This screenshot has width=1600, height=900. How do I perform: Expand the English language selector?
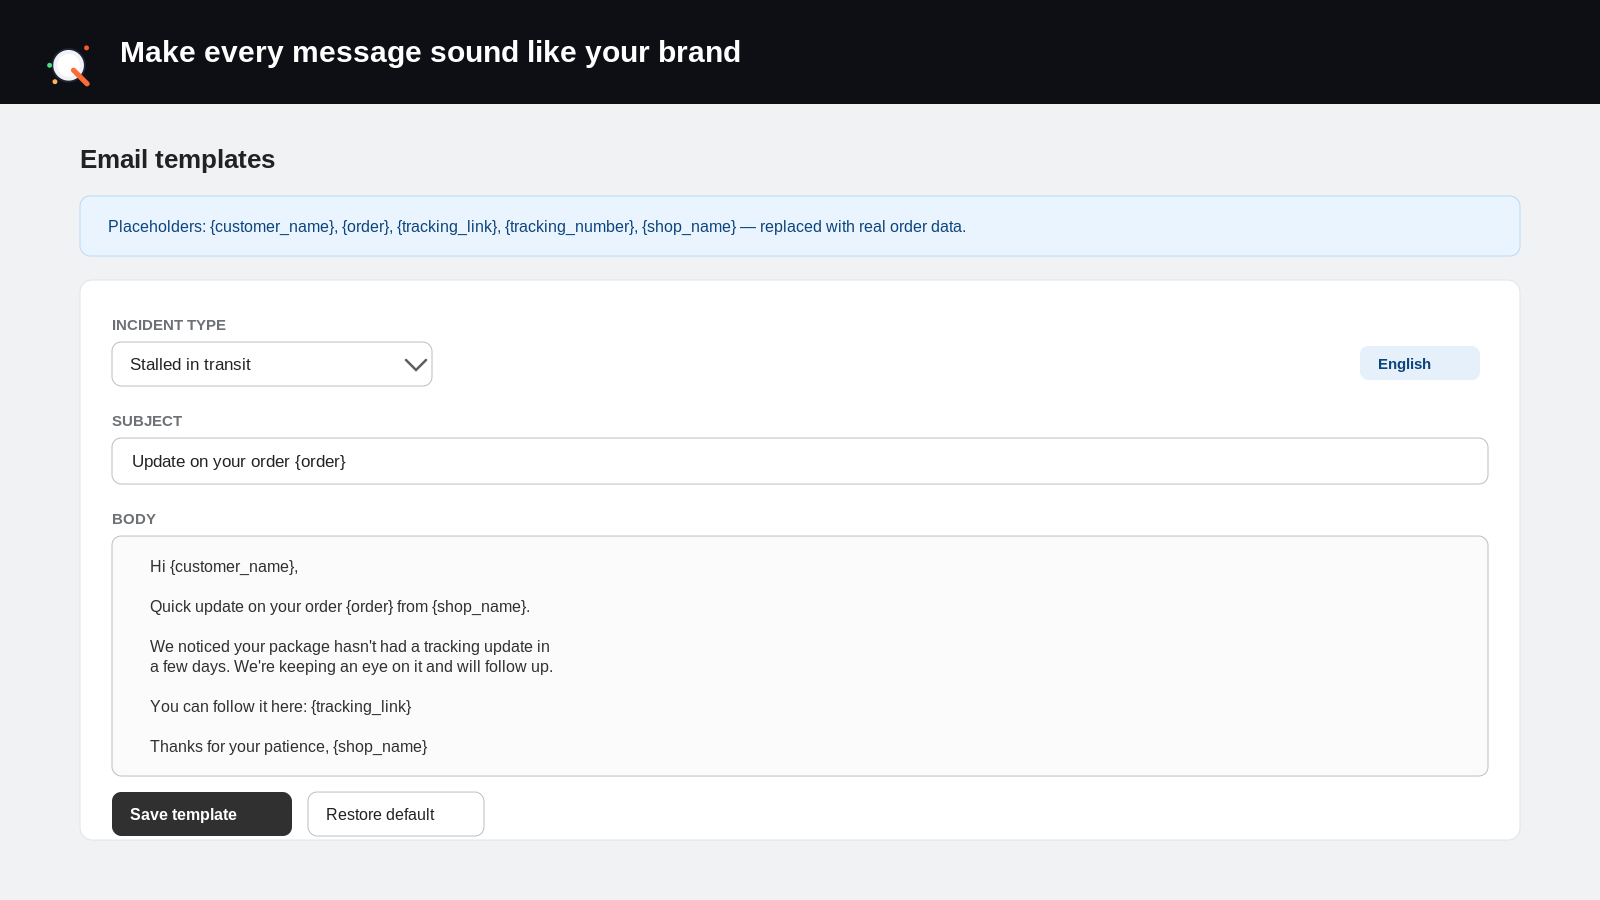pos(1419,363)
